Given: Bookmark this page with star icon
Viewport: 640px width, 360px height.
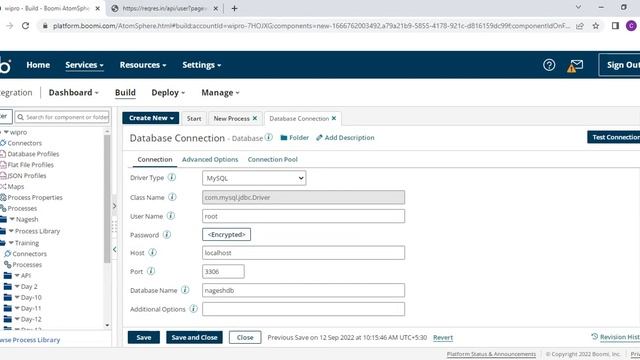Looking at the screenshot, I should tap(596, 26).
